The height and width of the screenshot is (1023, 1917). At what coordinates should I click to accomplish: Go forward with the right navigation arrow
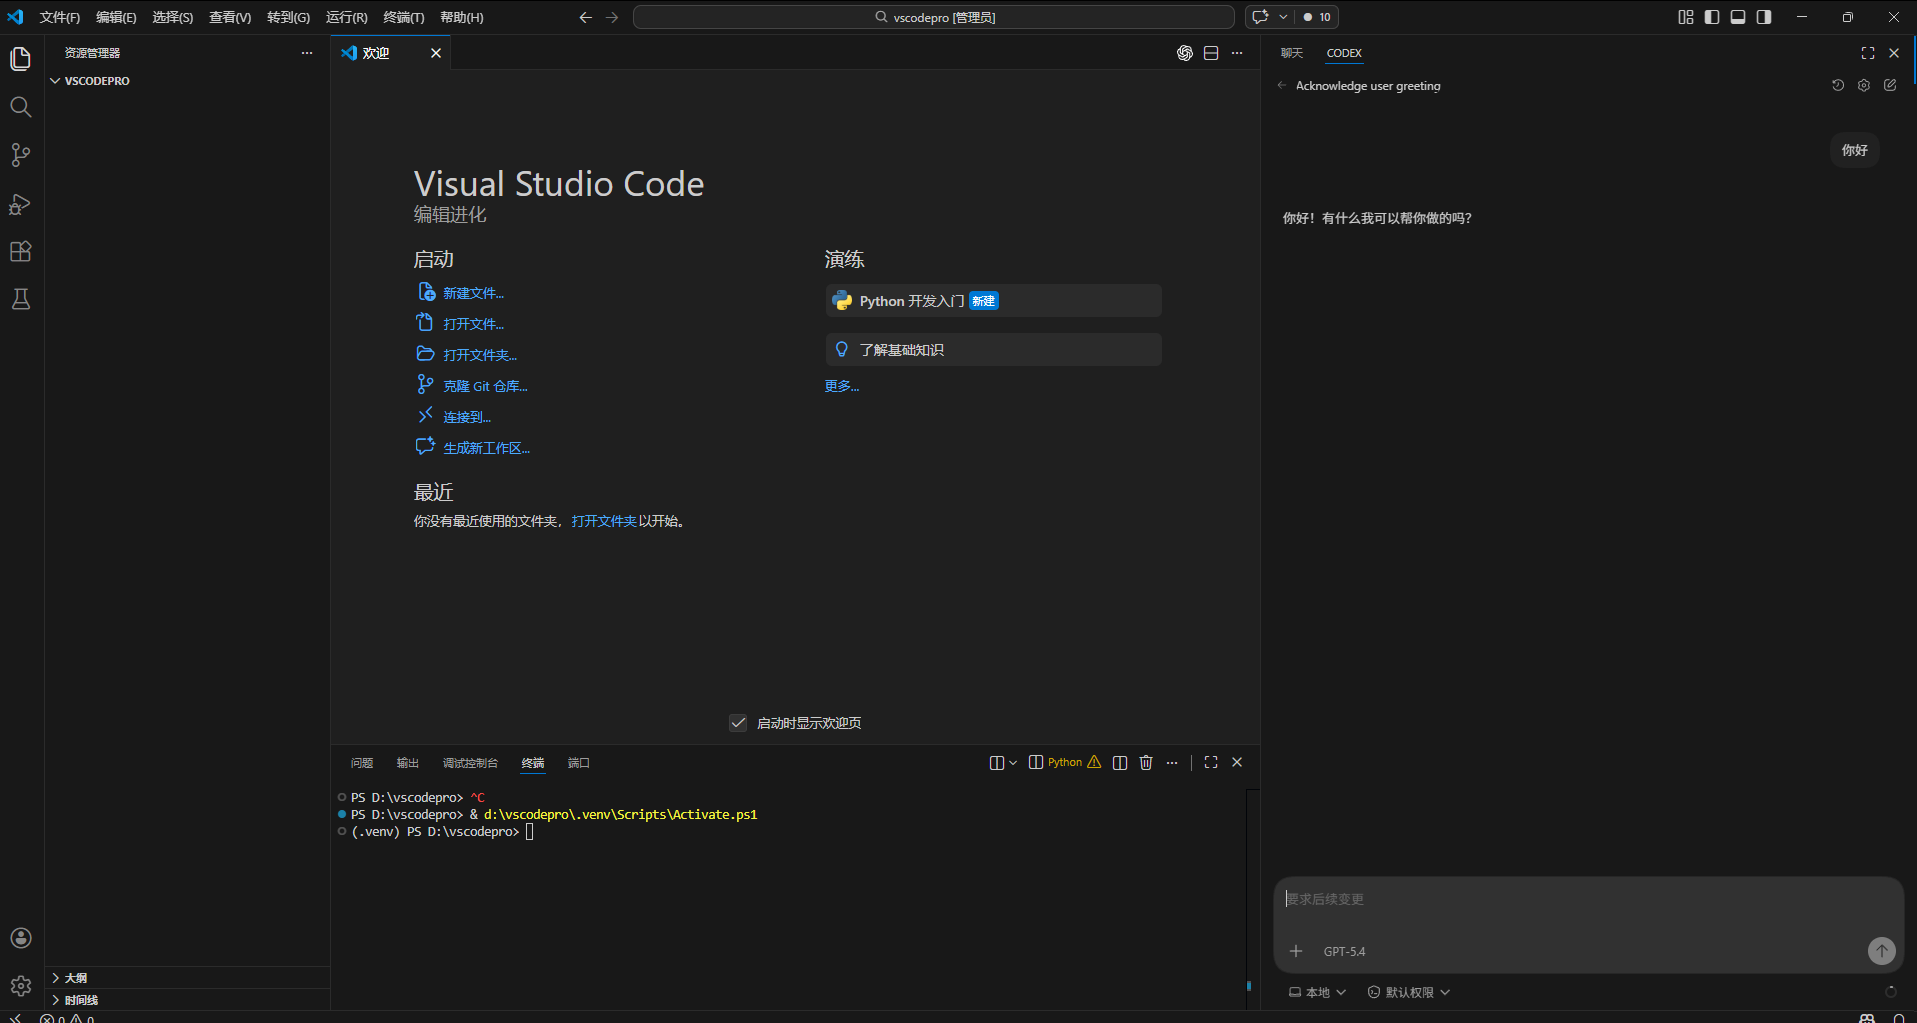click(x=612, y=17)
